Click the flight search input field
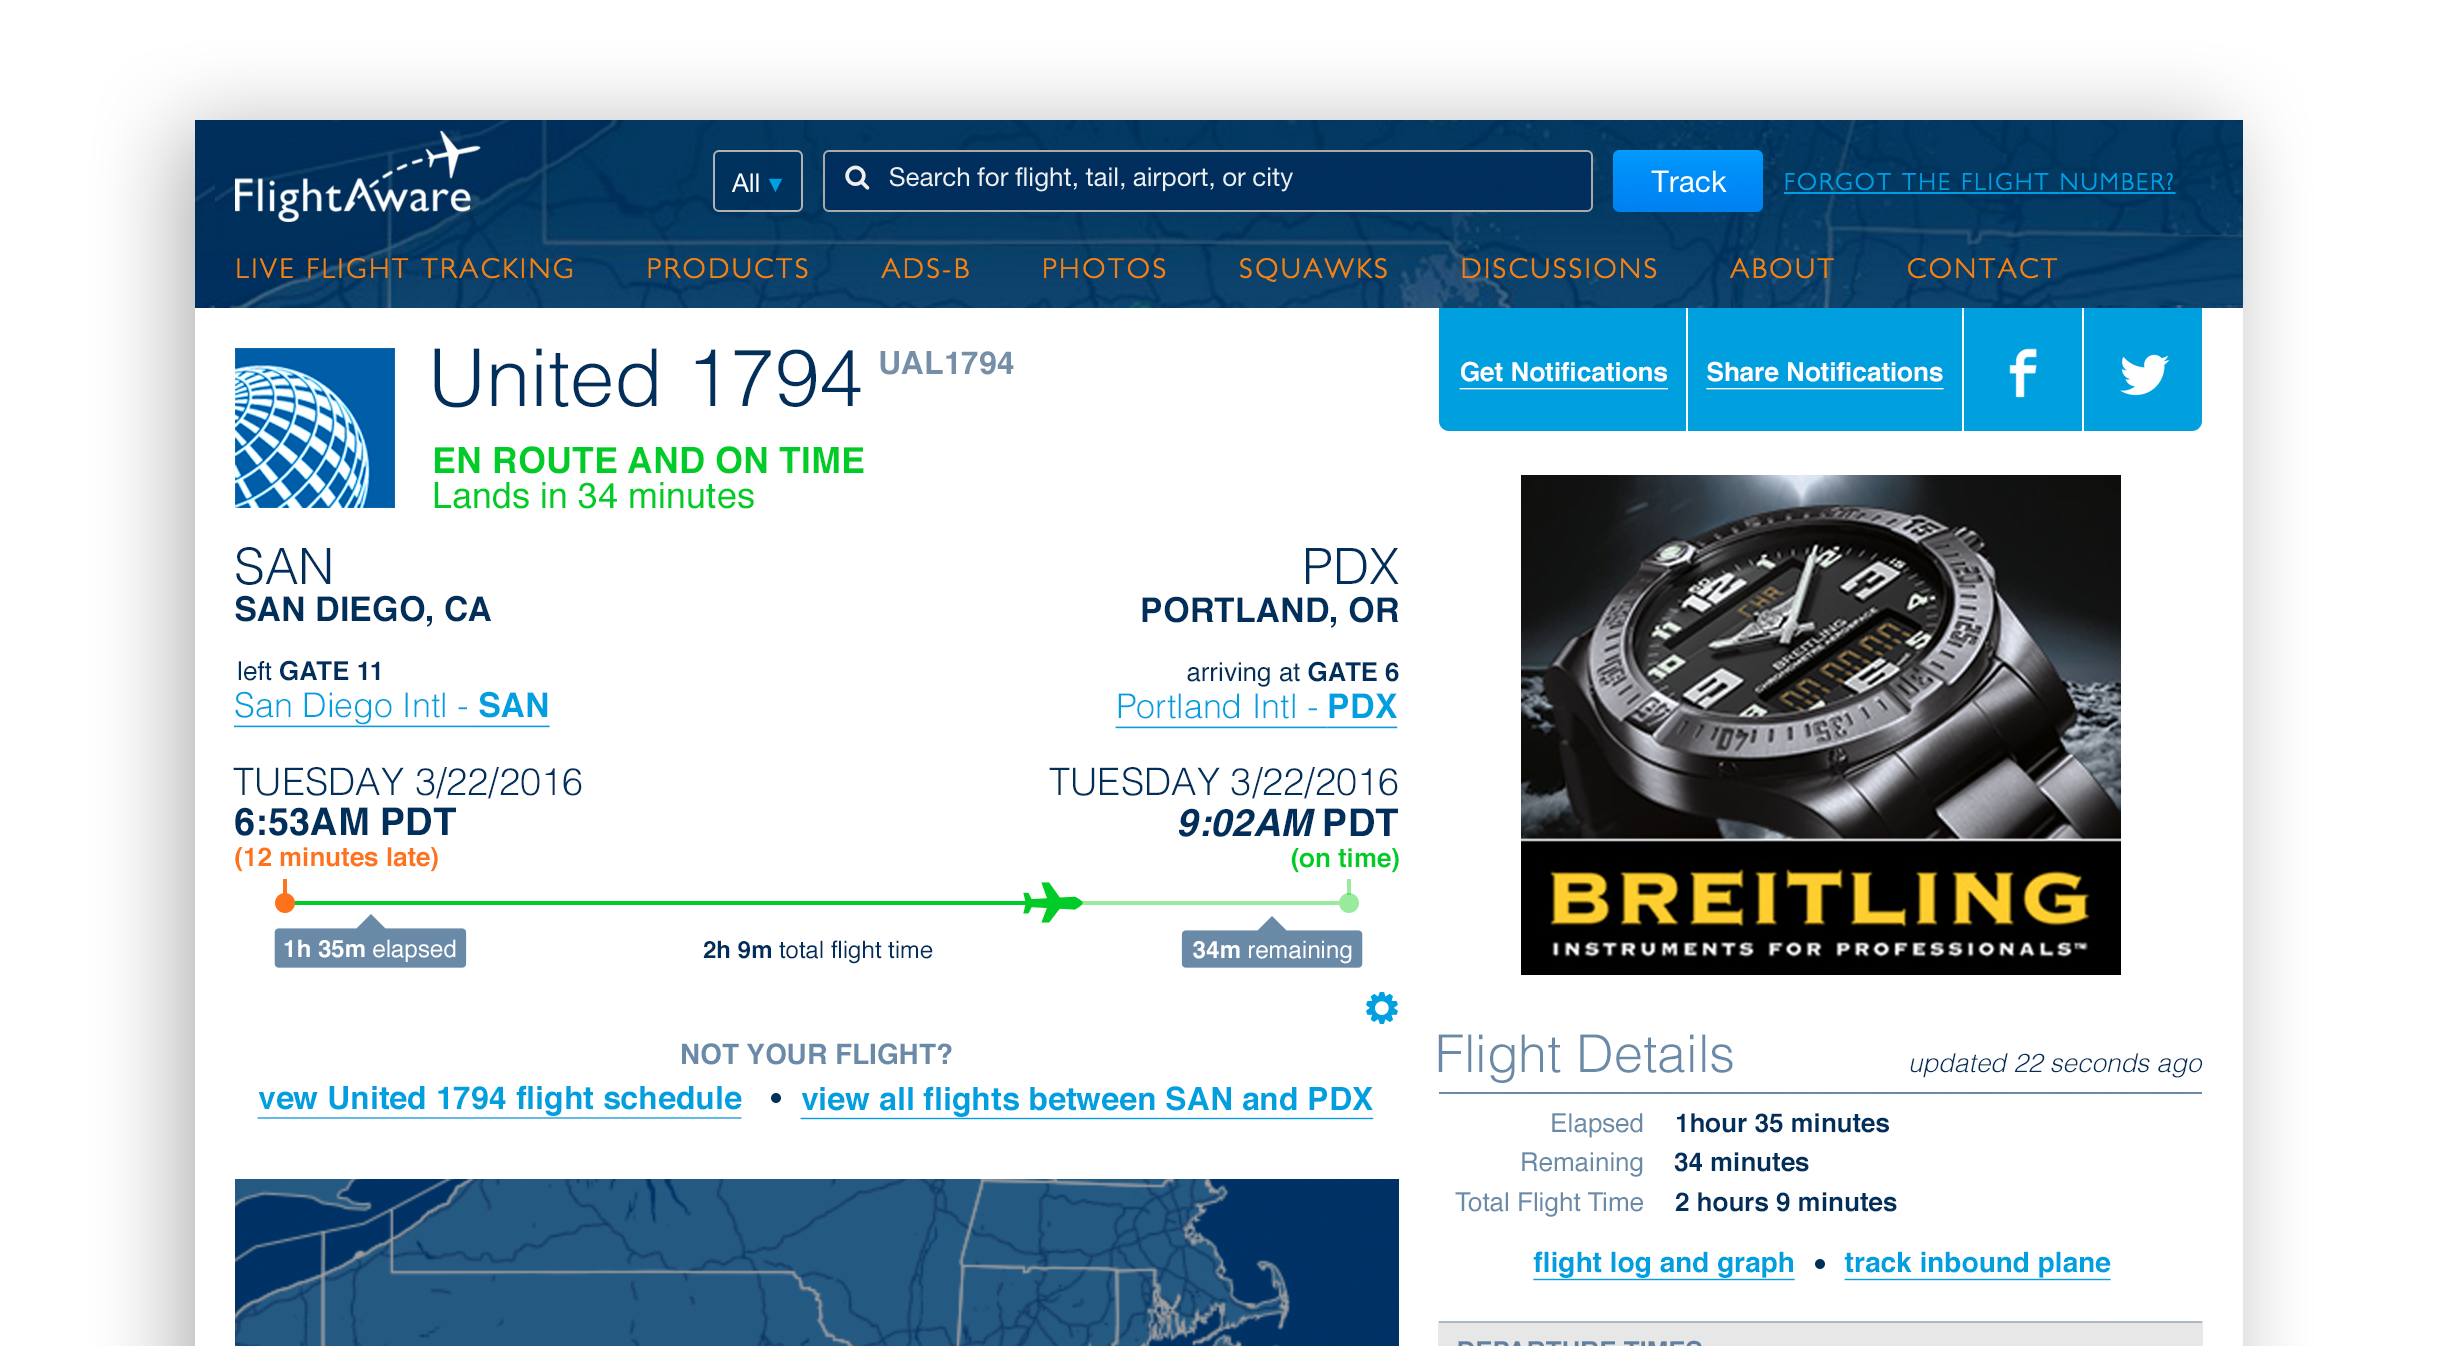The width and height of the screenshot is (2439, 1346). pyautogui.click(x=1207, y=181)
